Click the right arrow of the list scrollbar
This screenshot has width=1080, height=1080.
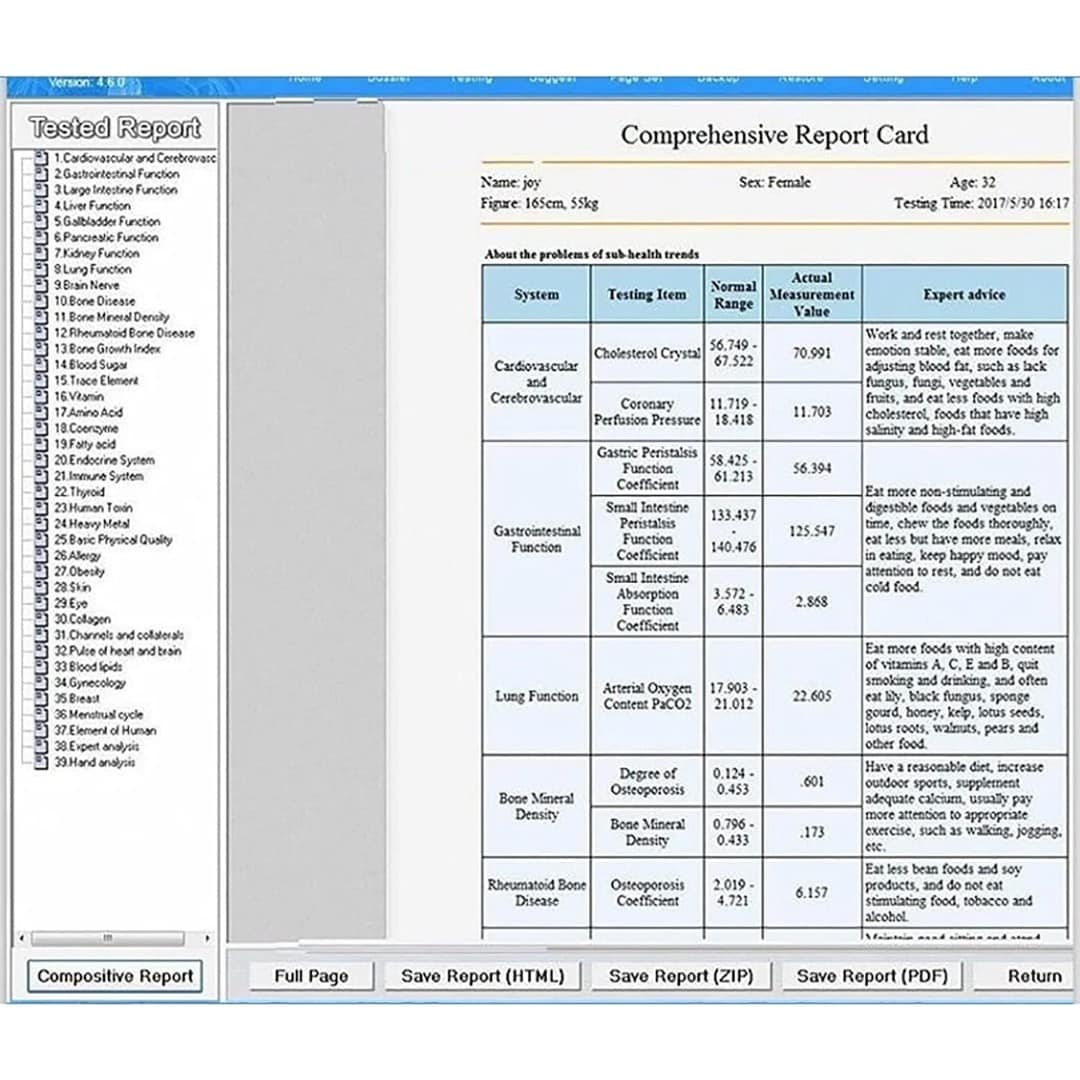(x=207, y=938)
